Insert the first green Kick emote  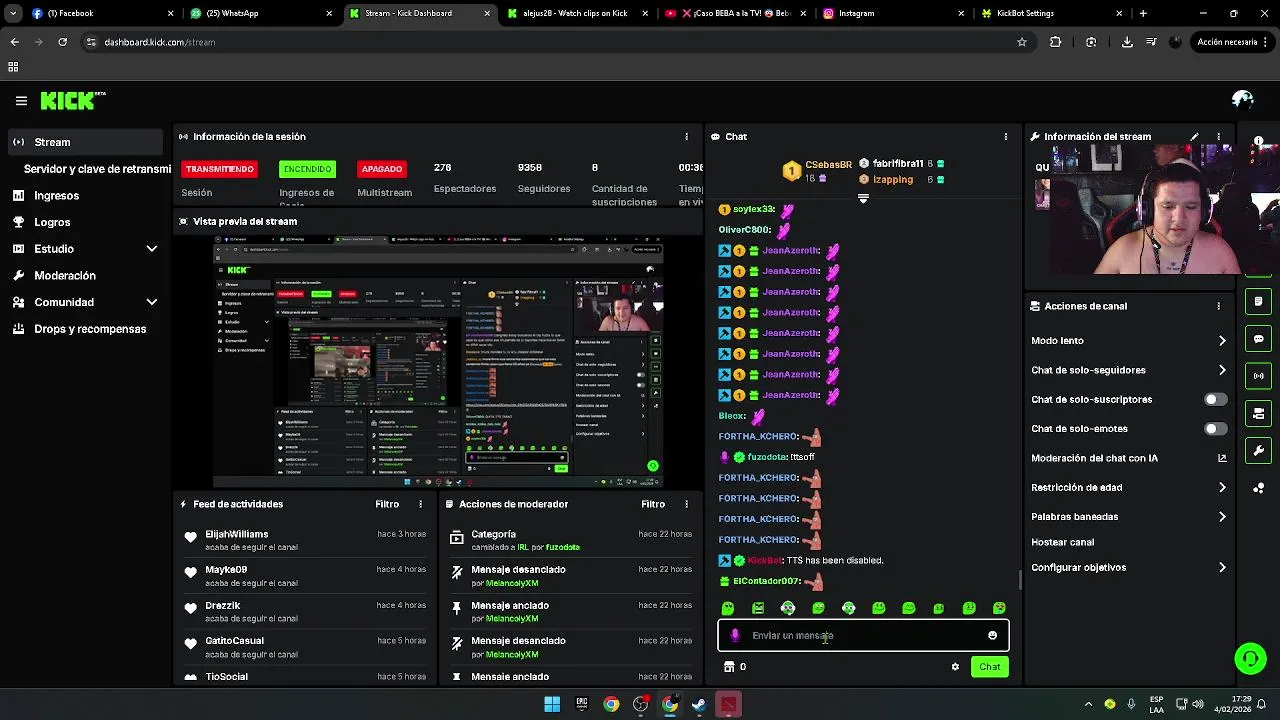click(728, 608)
